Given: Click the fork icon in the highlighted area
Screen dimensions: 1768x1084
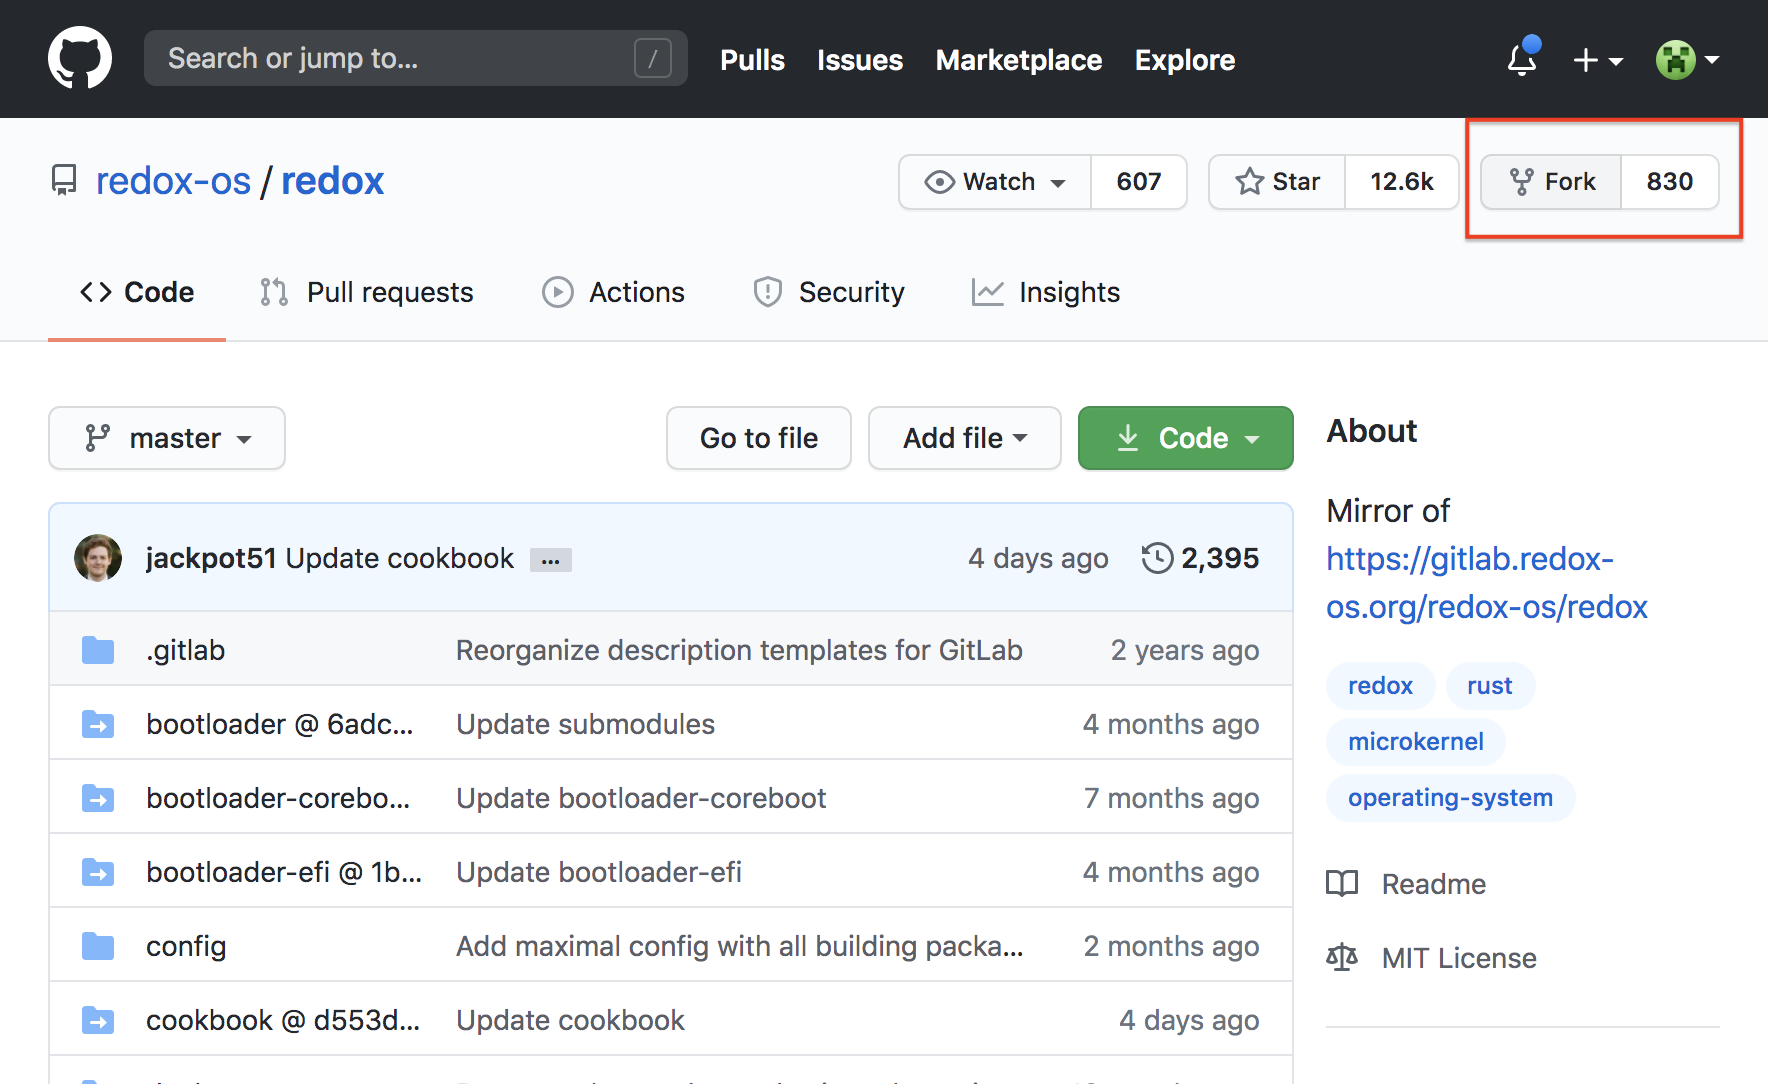Looking at the screenshot, I should point(1522,181).
